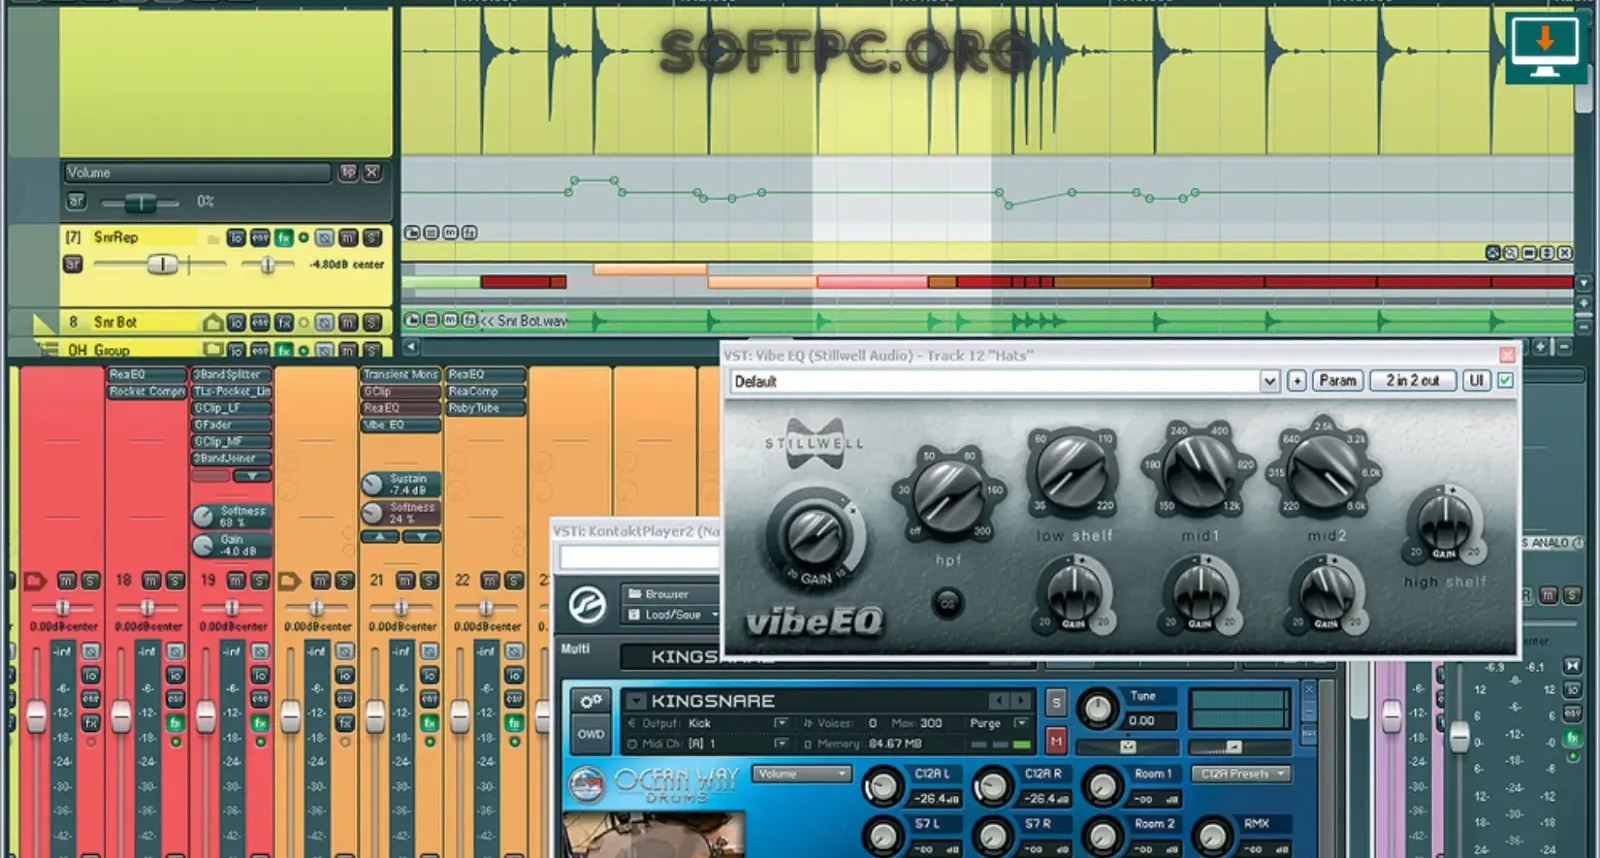This screenshot has height=858, width=1600.
Task: Open envelope button on mixer channel 22
Action: [514, 699]
